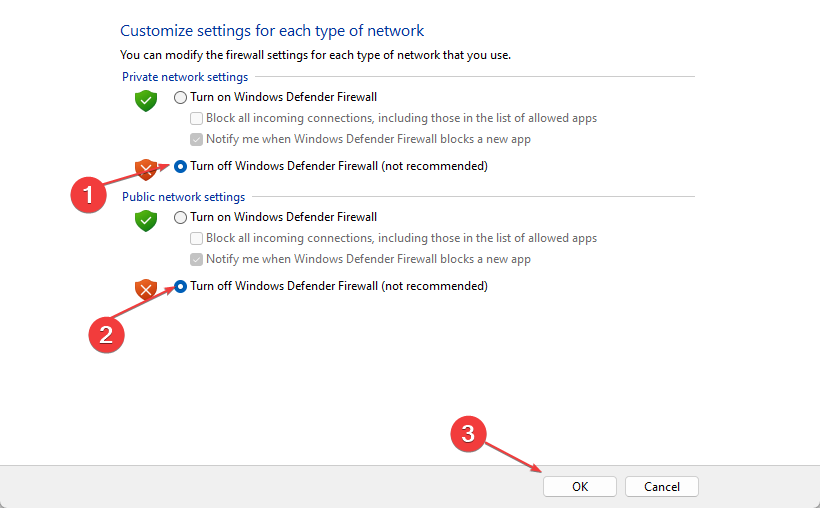Check Block all incoming connections under Public network
Image resolution: width=820 pixels, height=508 pixels.
[x=197, y=238]
